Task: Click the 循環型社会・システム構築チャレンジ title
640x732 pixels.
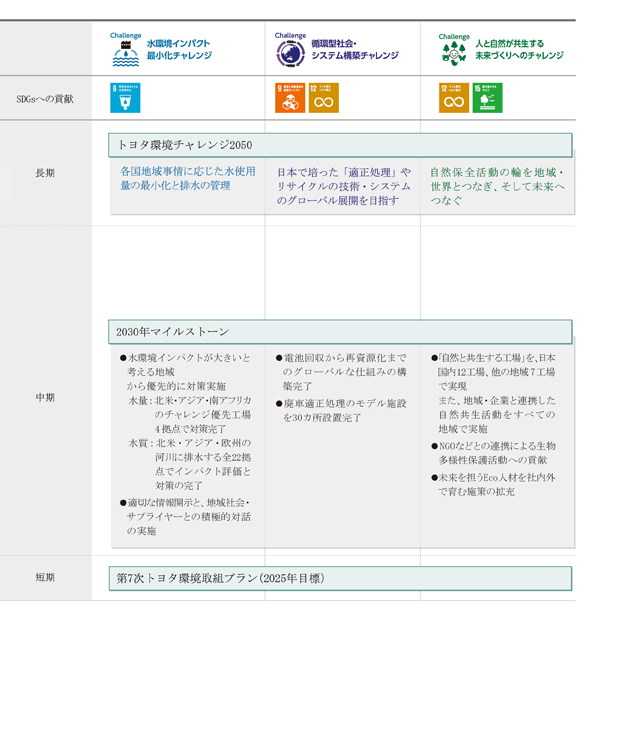Action: [x=355, y=49]
